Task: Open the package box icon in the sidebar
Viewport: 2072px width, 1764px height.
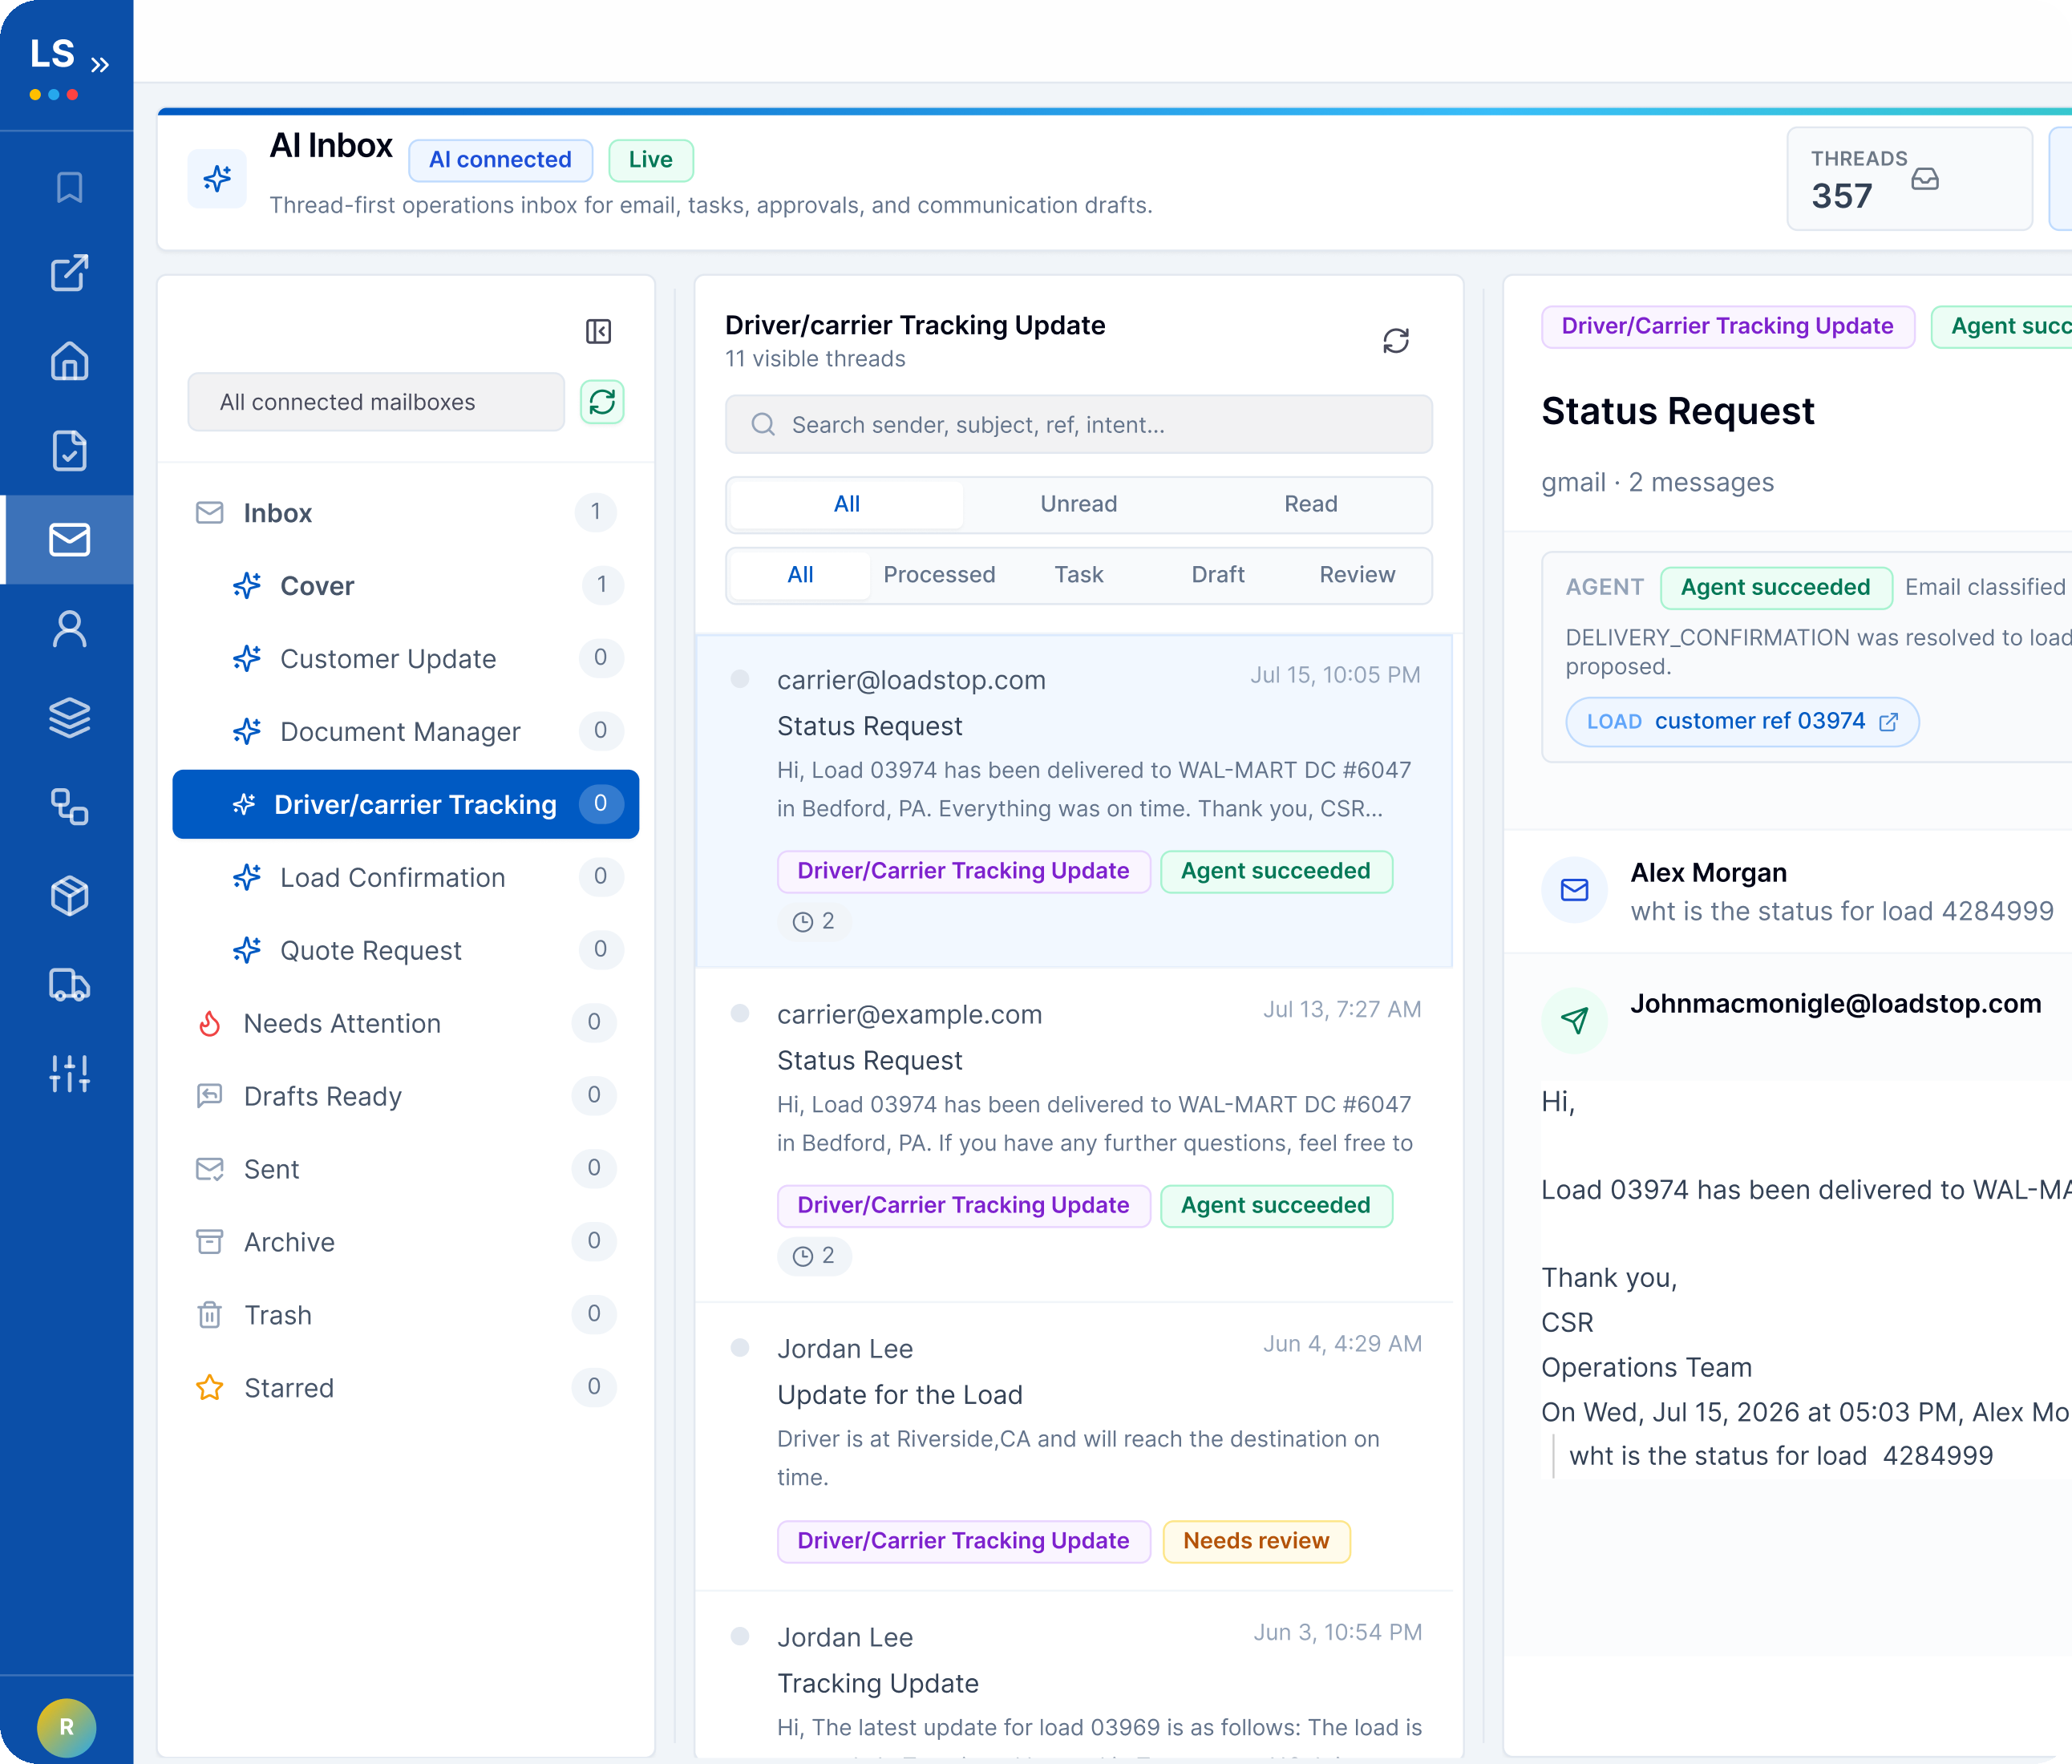Action: click(x=69, y=896)
